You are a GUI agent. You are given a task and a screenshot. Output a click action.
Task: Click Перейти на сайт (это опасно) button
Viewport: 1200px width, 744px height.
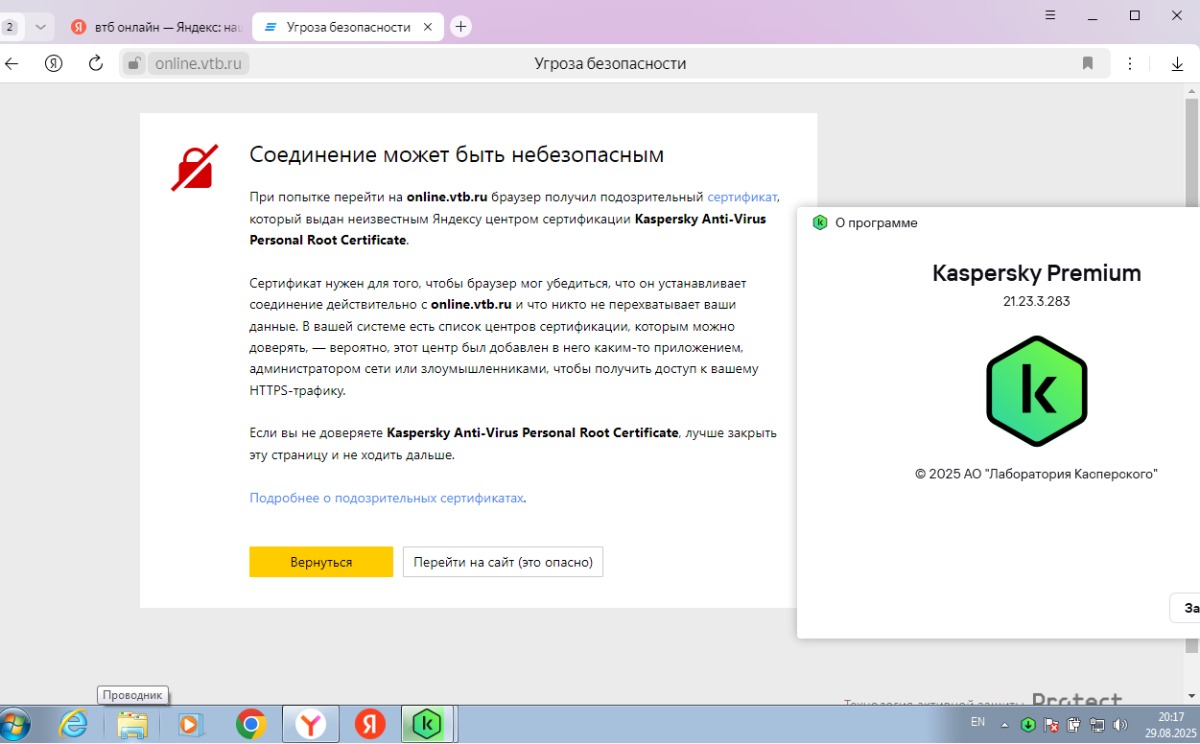click(503, 562)
